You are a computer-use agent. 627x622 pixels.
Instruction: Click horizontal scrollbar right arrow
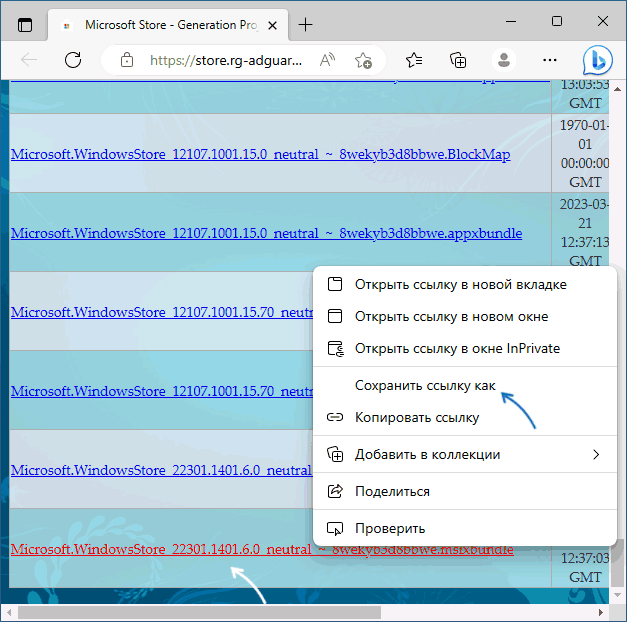coord(600,612)
